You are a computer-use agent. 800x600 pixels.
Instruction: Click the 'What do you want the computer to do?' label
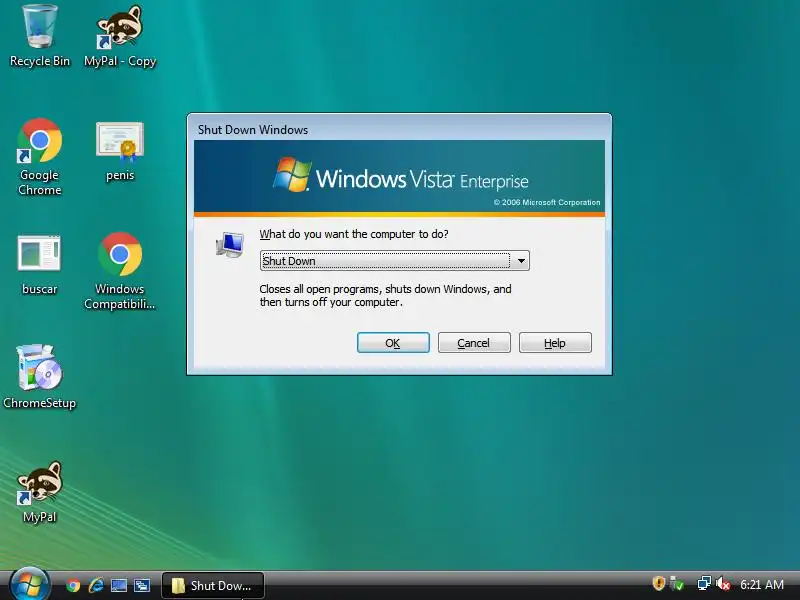click(x=354, y=234)
